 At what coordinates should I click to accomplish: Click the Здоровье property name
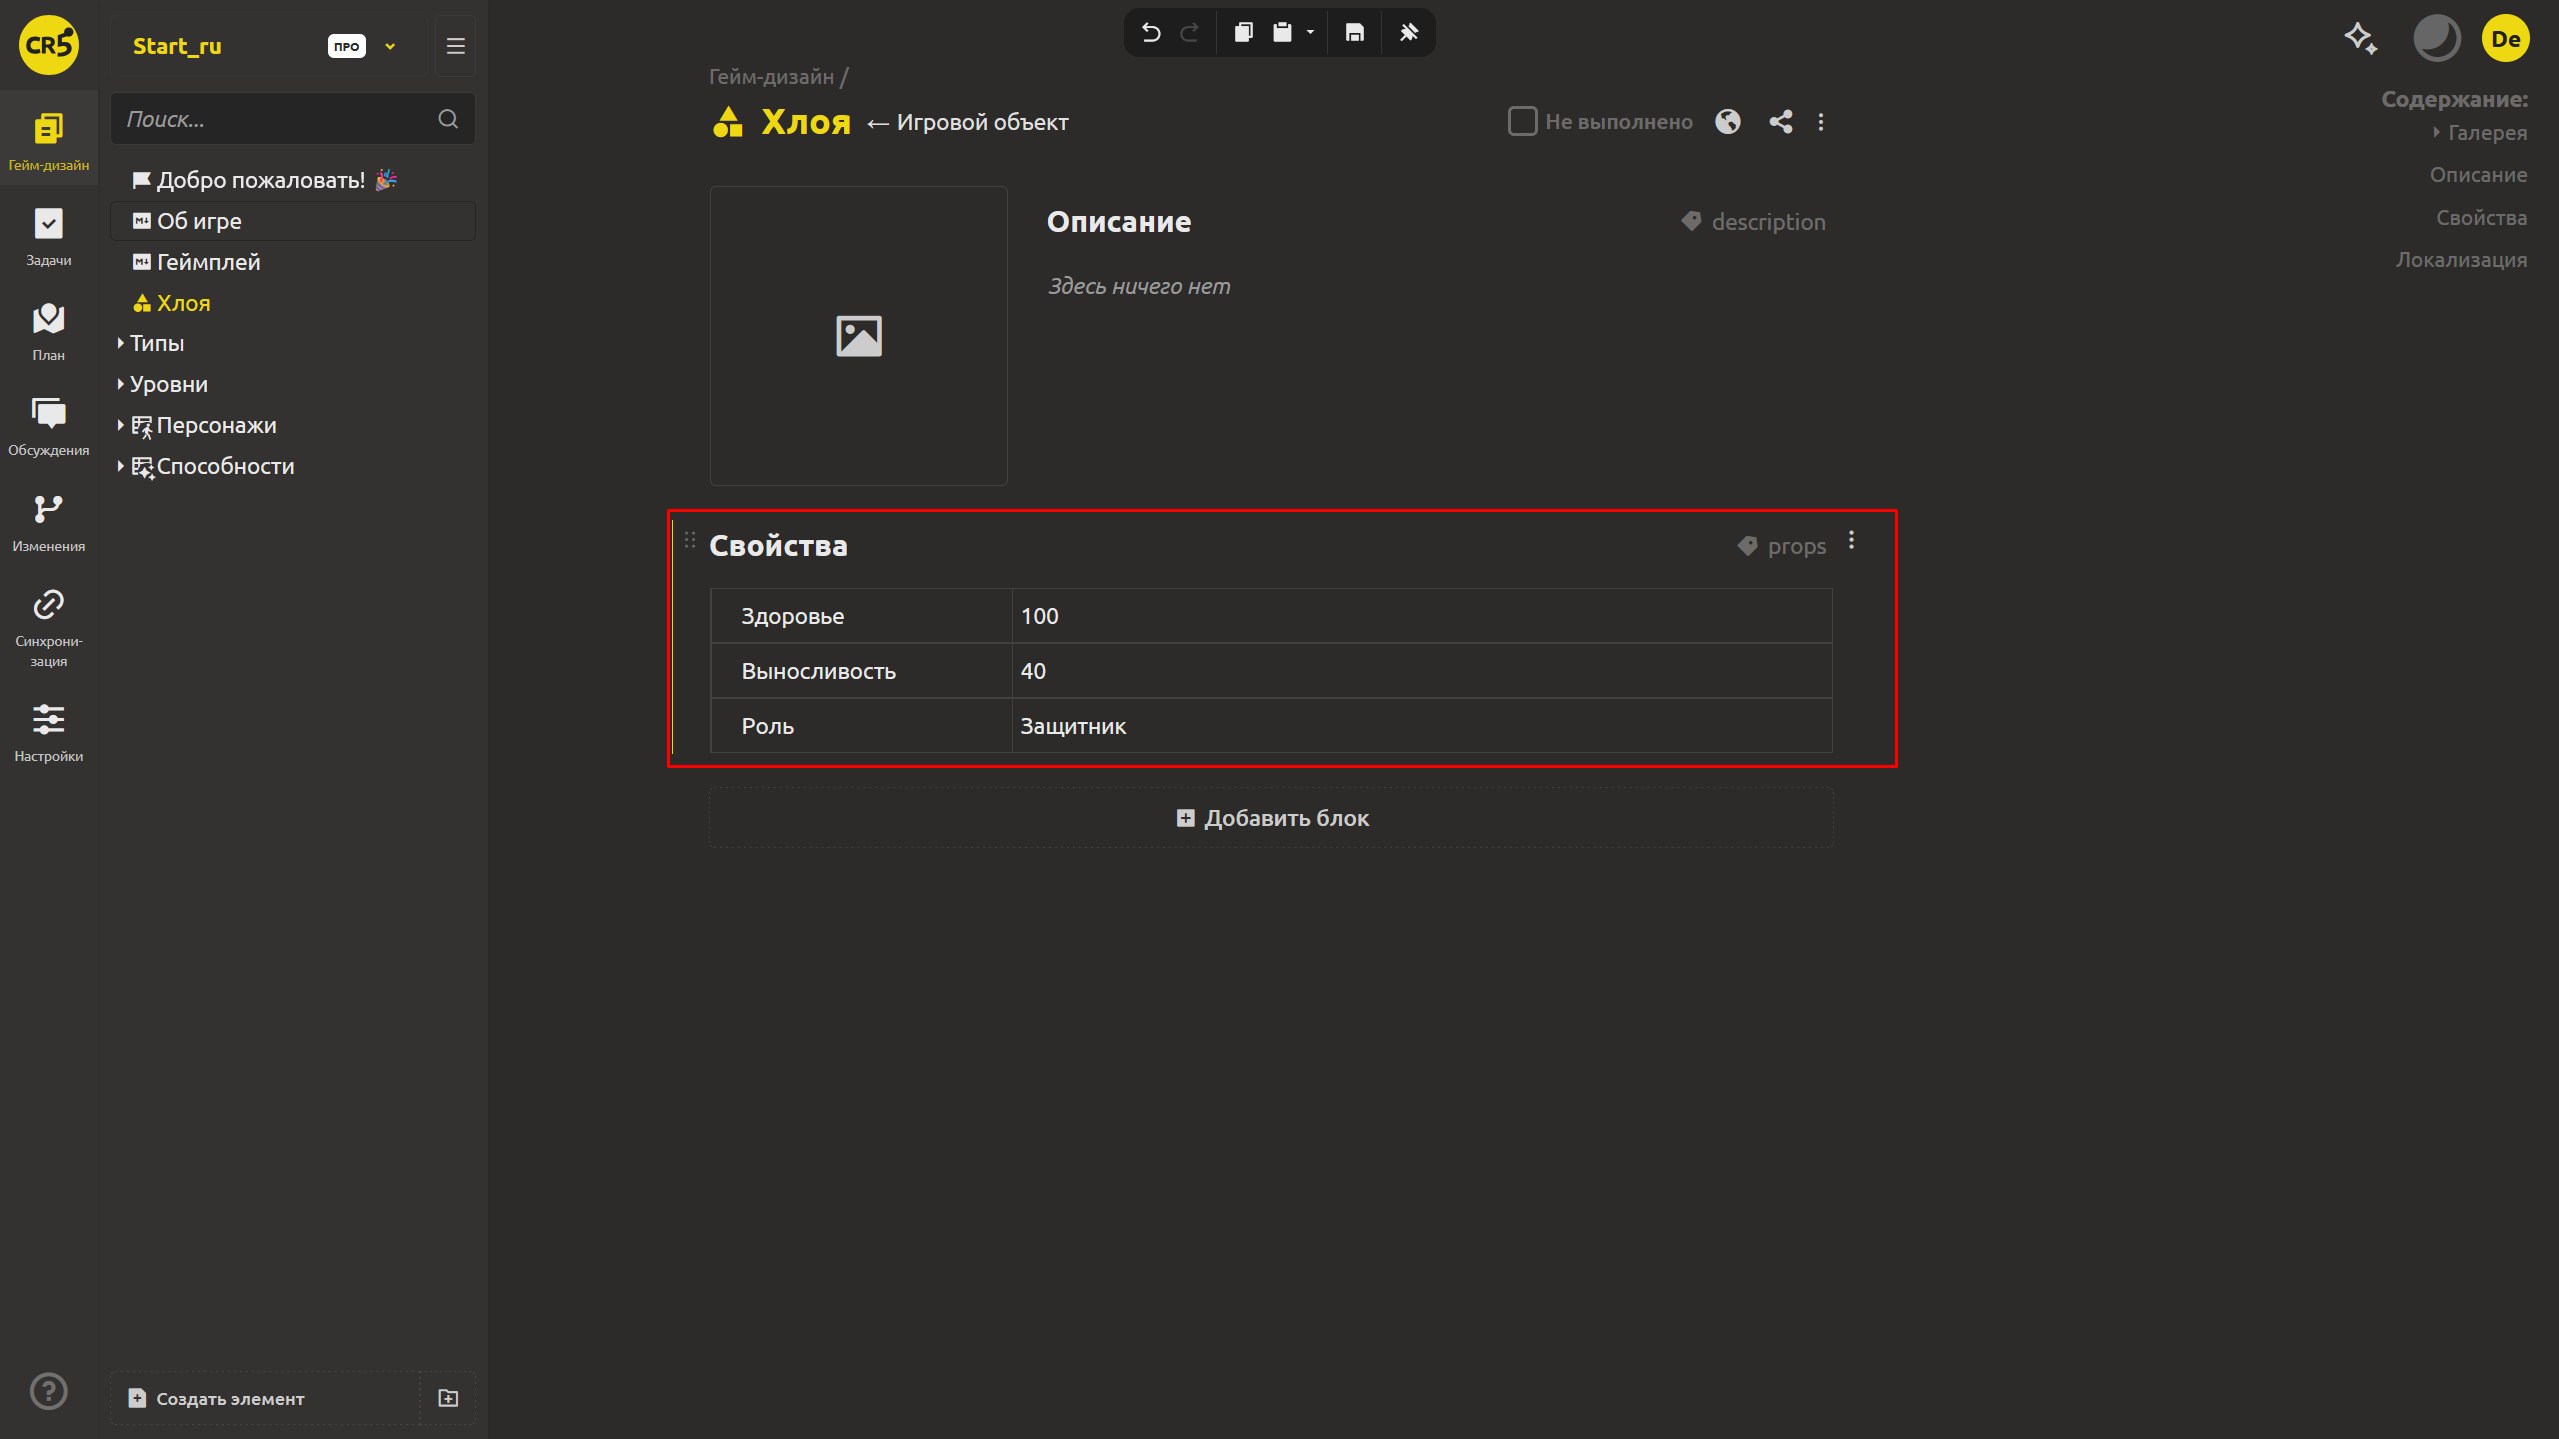792,616
